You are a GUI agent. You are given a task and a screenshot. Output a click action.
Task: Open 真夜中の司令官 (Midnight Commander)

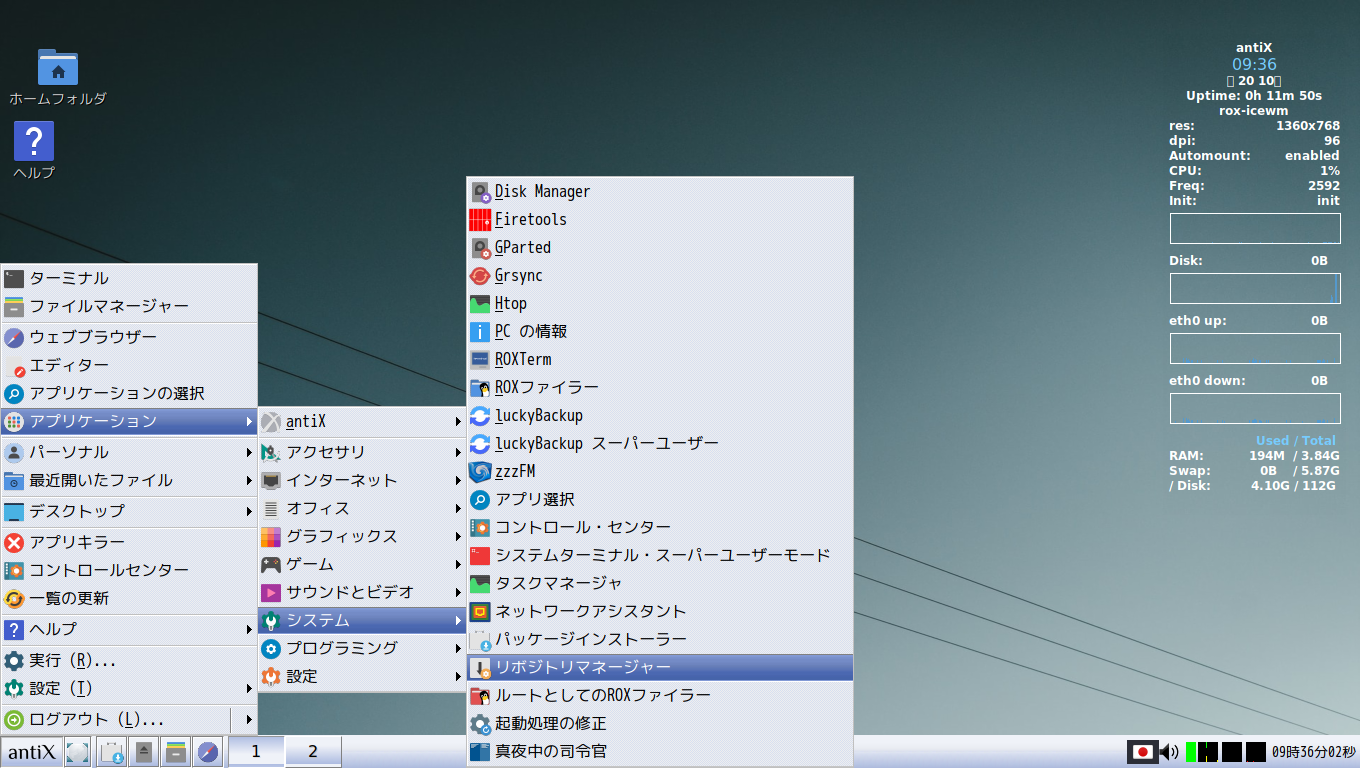point(660,751)
